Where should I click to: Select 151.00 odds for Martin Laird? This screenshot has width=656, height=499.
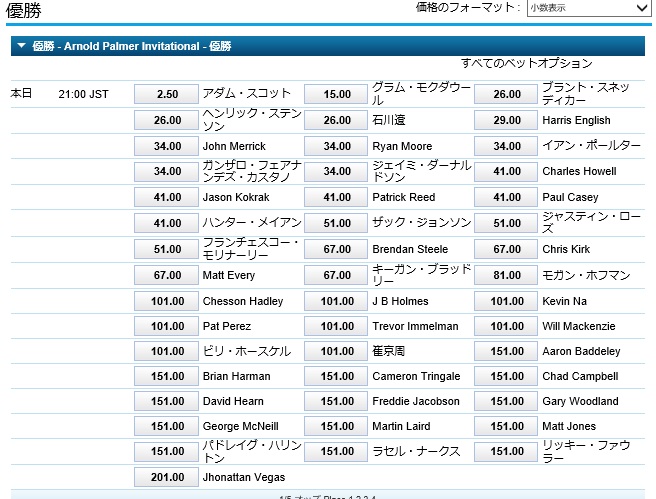[x=336, y=426]
